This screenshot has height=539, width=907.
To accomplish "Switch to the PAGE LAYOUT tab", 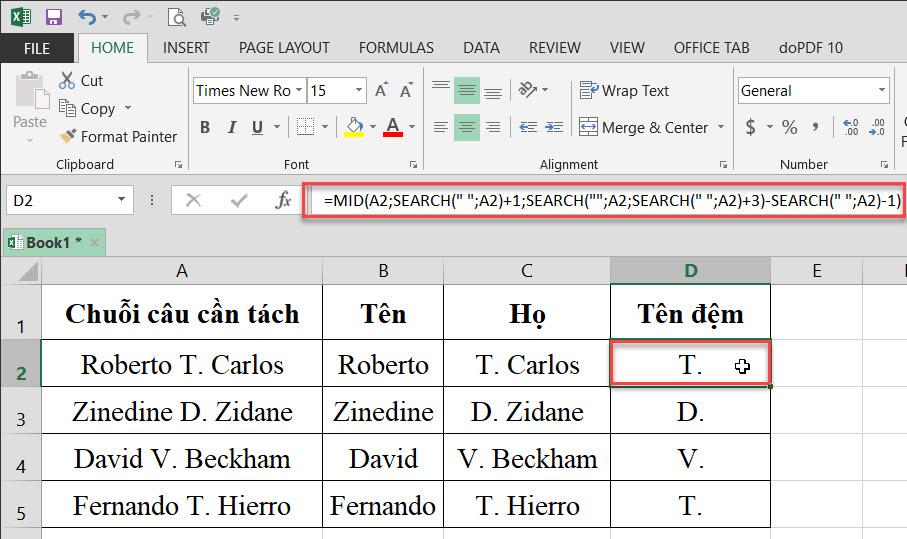I will (284, 47).
